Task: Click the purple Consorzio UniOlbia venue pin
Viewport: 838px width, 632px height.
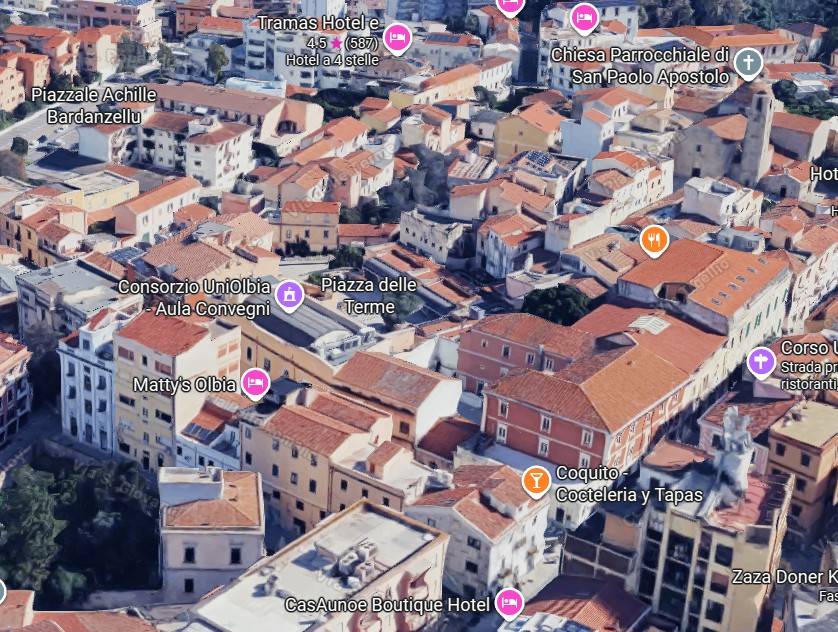Action: (x=290, y=296)
